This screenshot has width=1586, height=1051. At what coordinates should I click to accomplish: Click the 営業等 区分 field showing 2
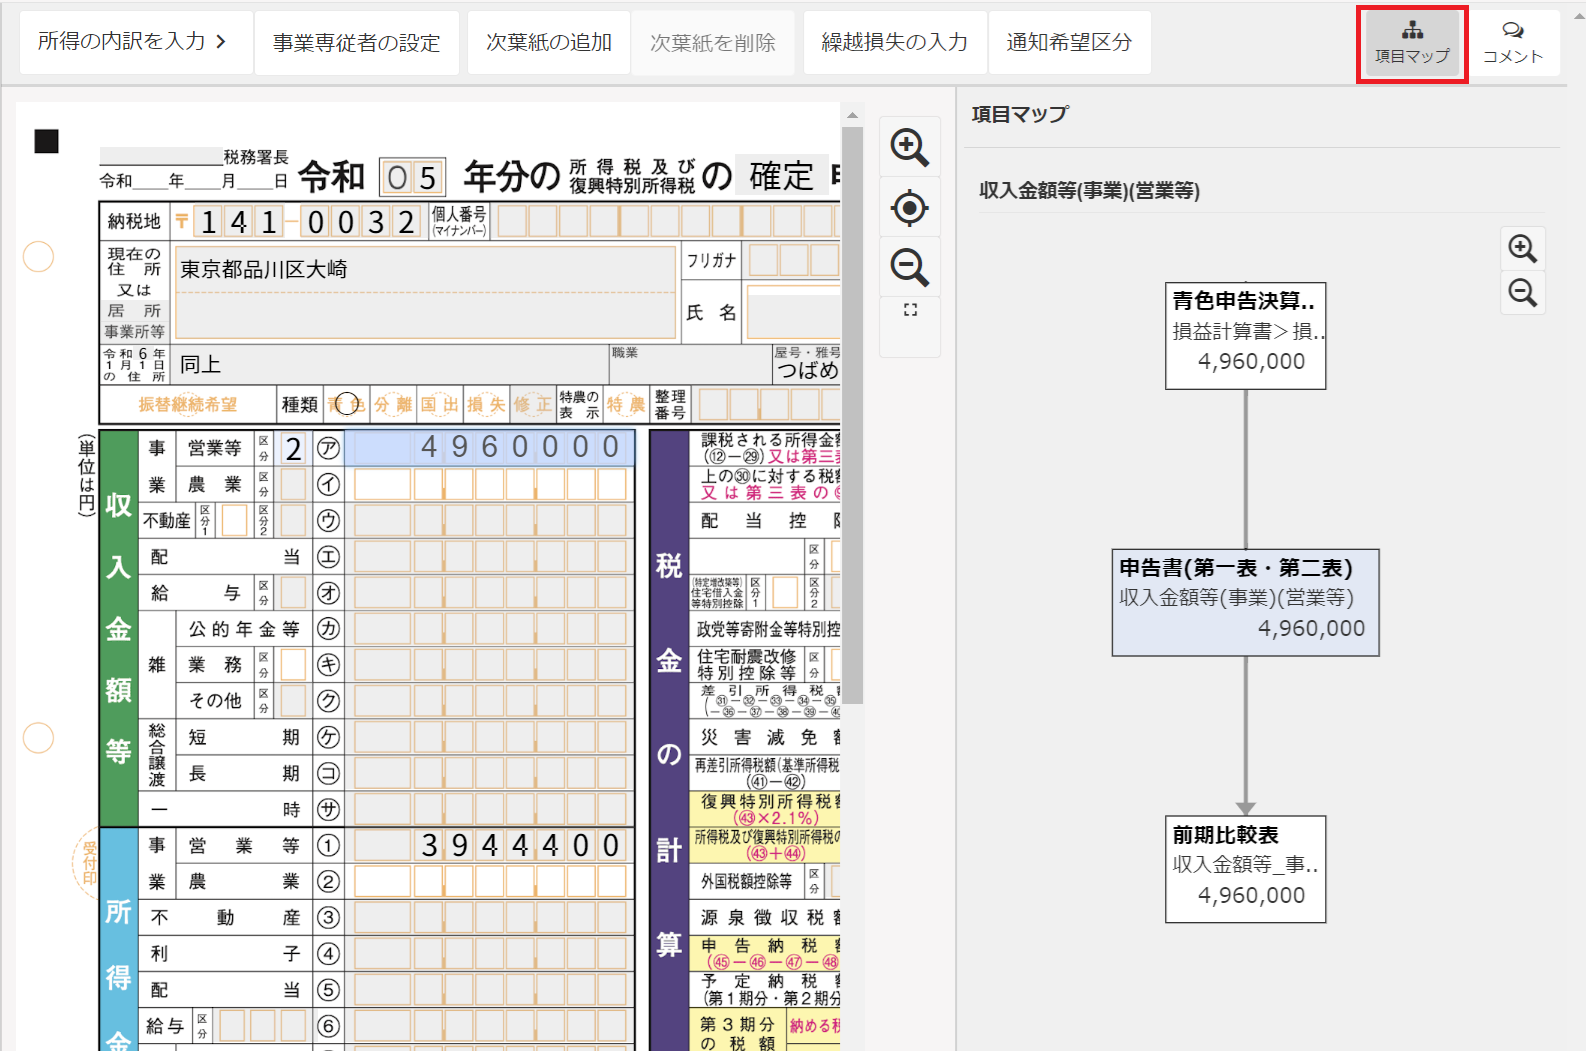293,448
